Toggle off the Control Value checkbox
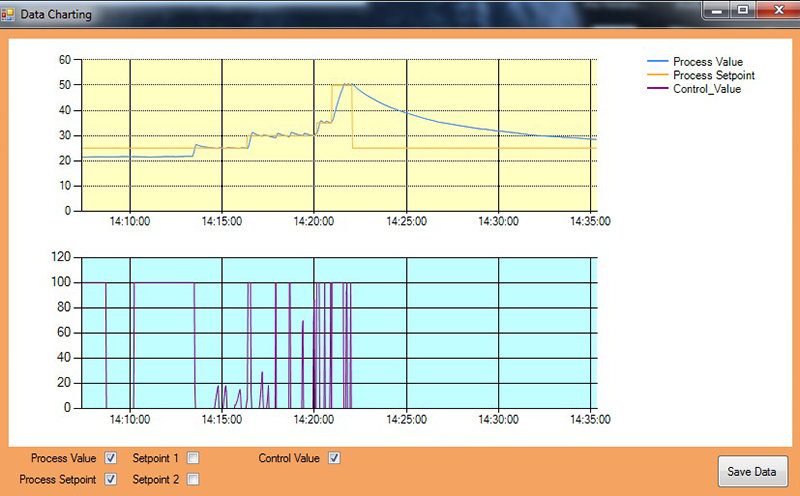The image size is (800, 496). click(335, 458)
